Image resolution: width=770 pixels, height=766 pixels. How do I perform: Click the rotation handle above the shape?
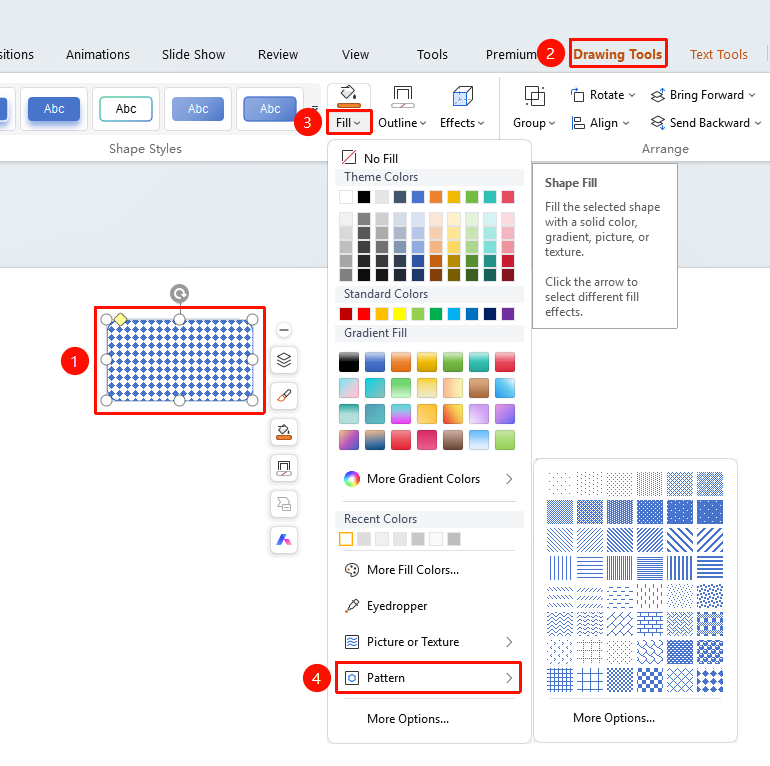180,294
